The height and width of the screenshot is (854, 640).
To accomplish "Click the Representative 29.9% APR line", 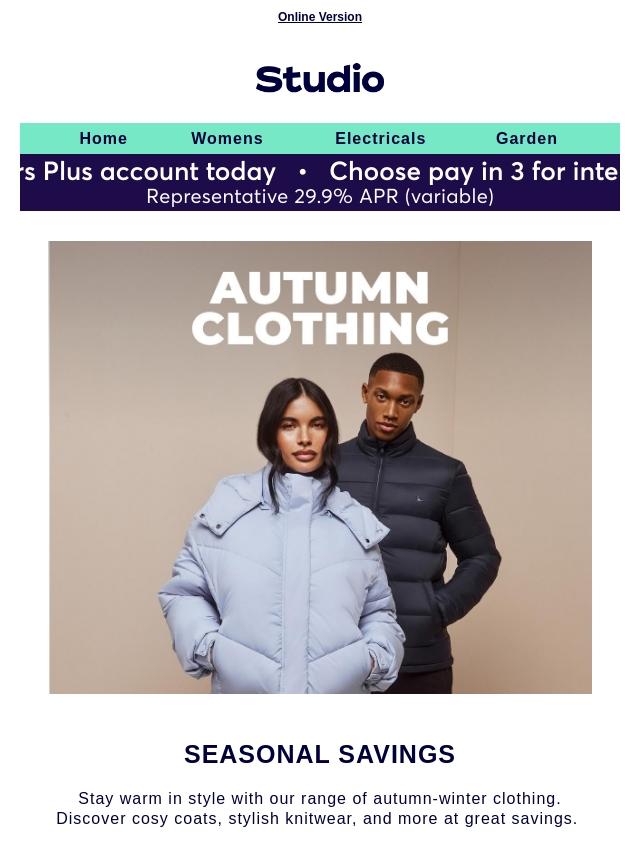I will point(320,197).
